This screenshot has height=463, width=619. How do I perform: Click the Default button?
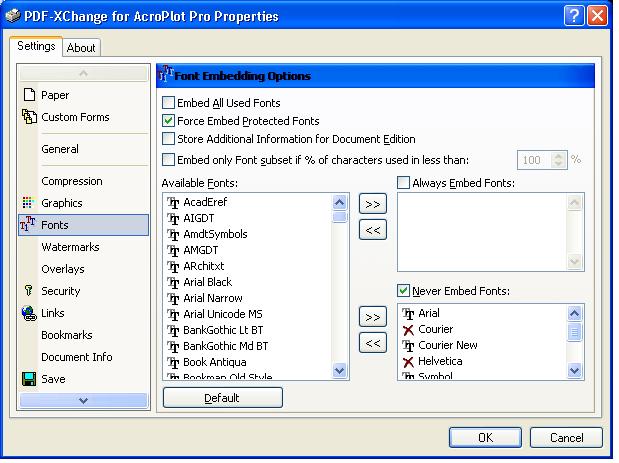click(x=223, y=397)
